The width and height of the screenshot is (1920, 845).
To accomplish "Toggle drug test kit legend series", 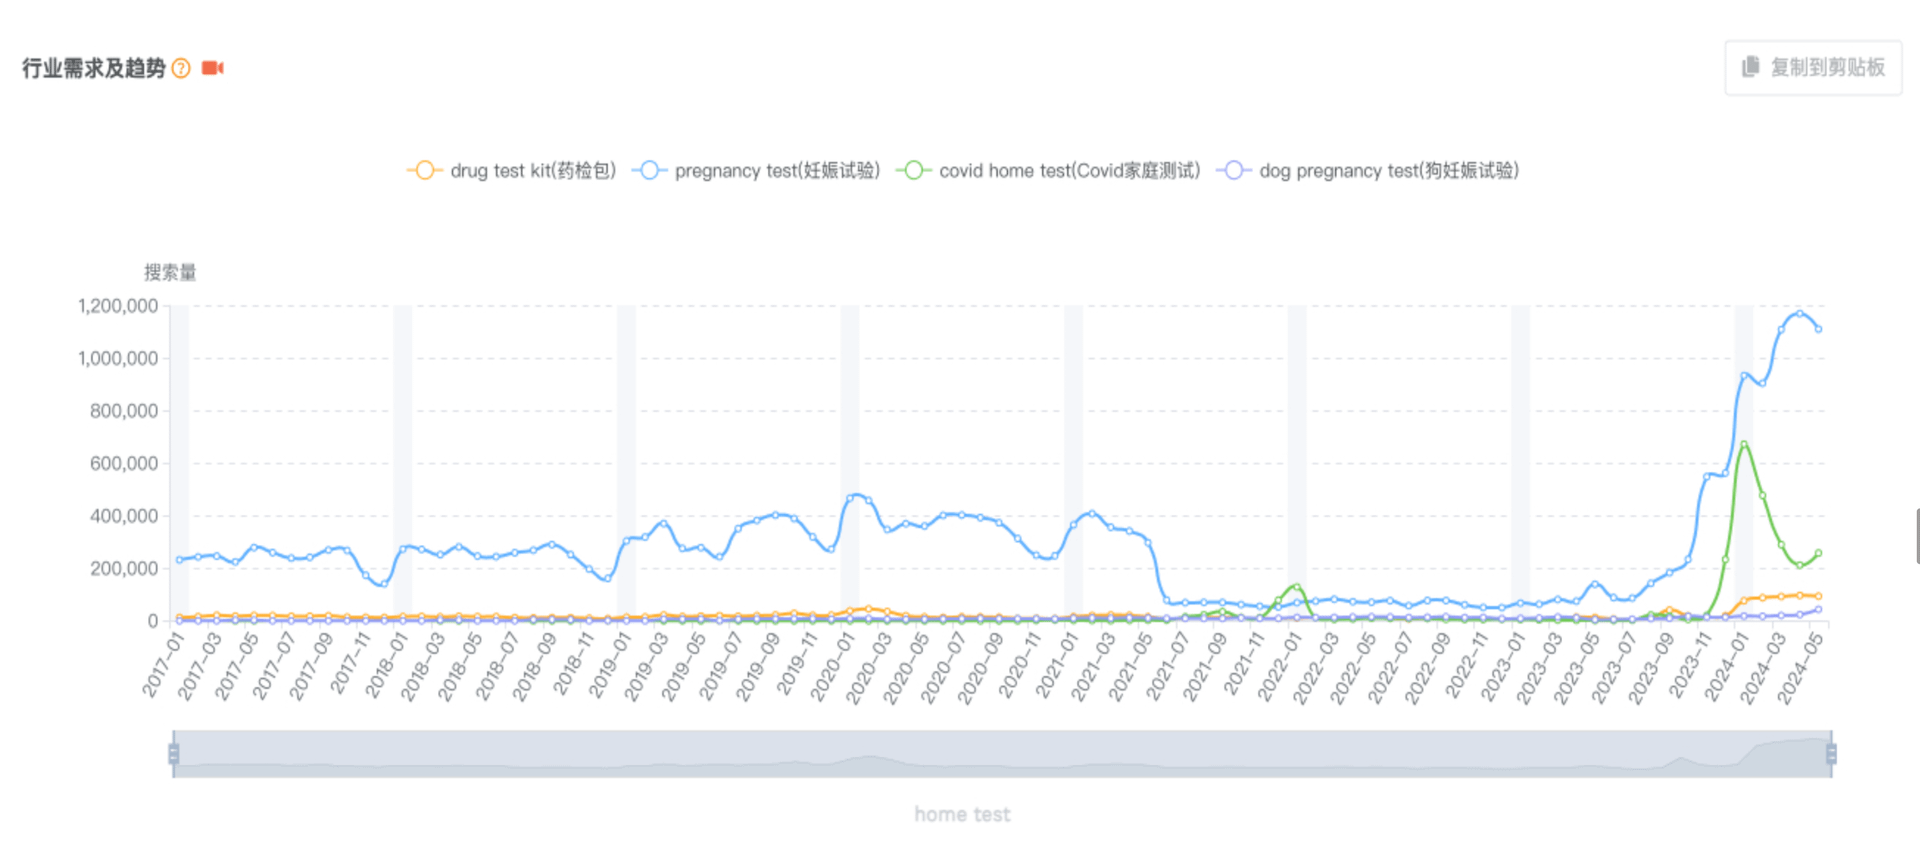I will (x=512, y=171).
